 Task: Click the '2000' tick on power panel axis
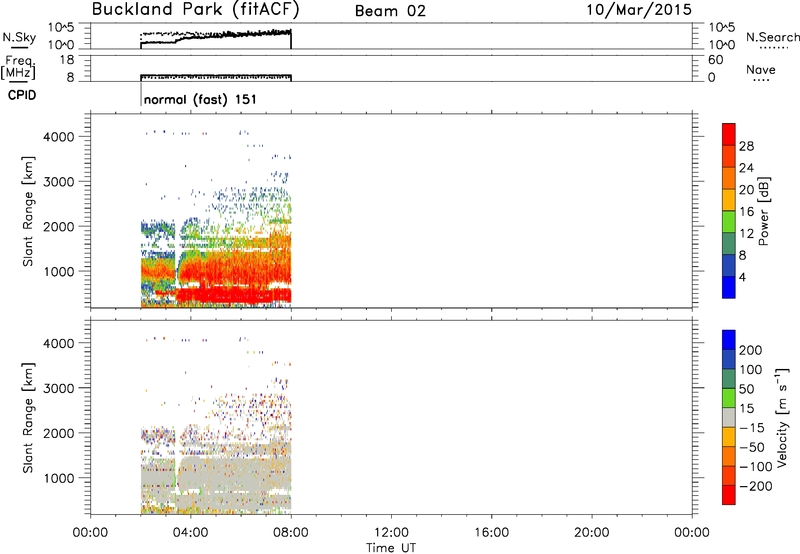(x=59, y=226)
